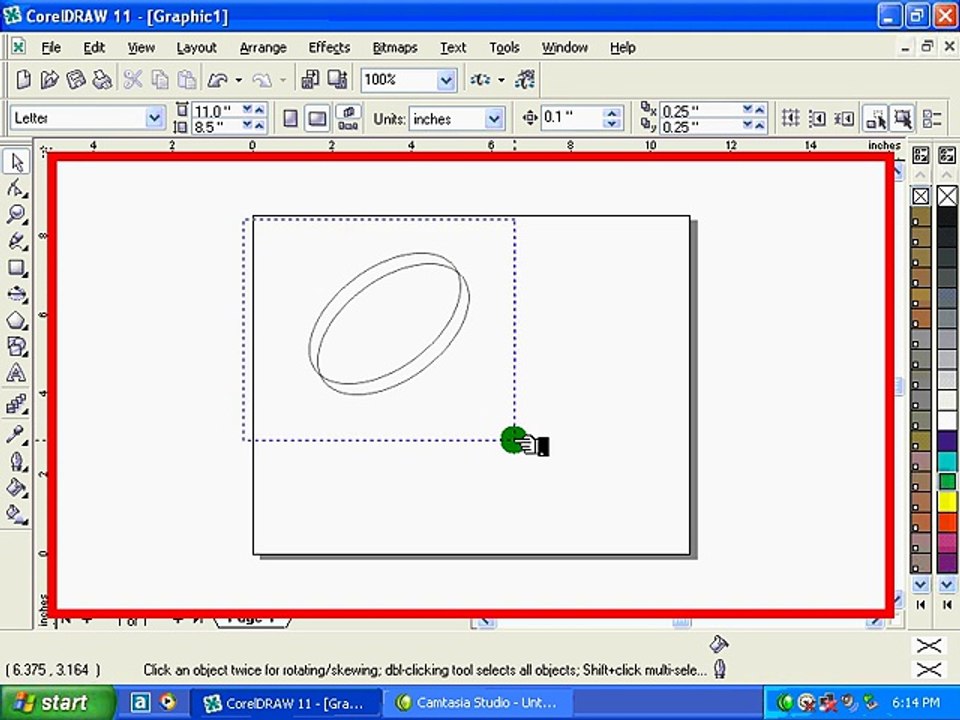Switch to Camtasia Studio taskbar button

click(478, 703)
